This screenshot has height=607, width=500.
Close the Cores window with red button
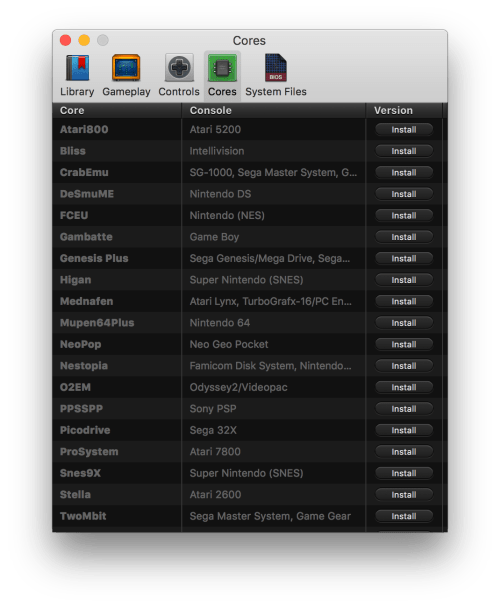tap(65, 40)
